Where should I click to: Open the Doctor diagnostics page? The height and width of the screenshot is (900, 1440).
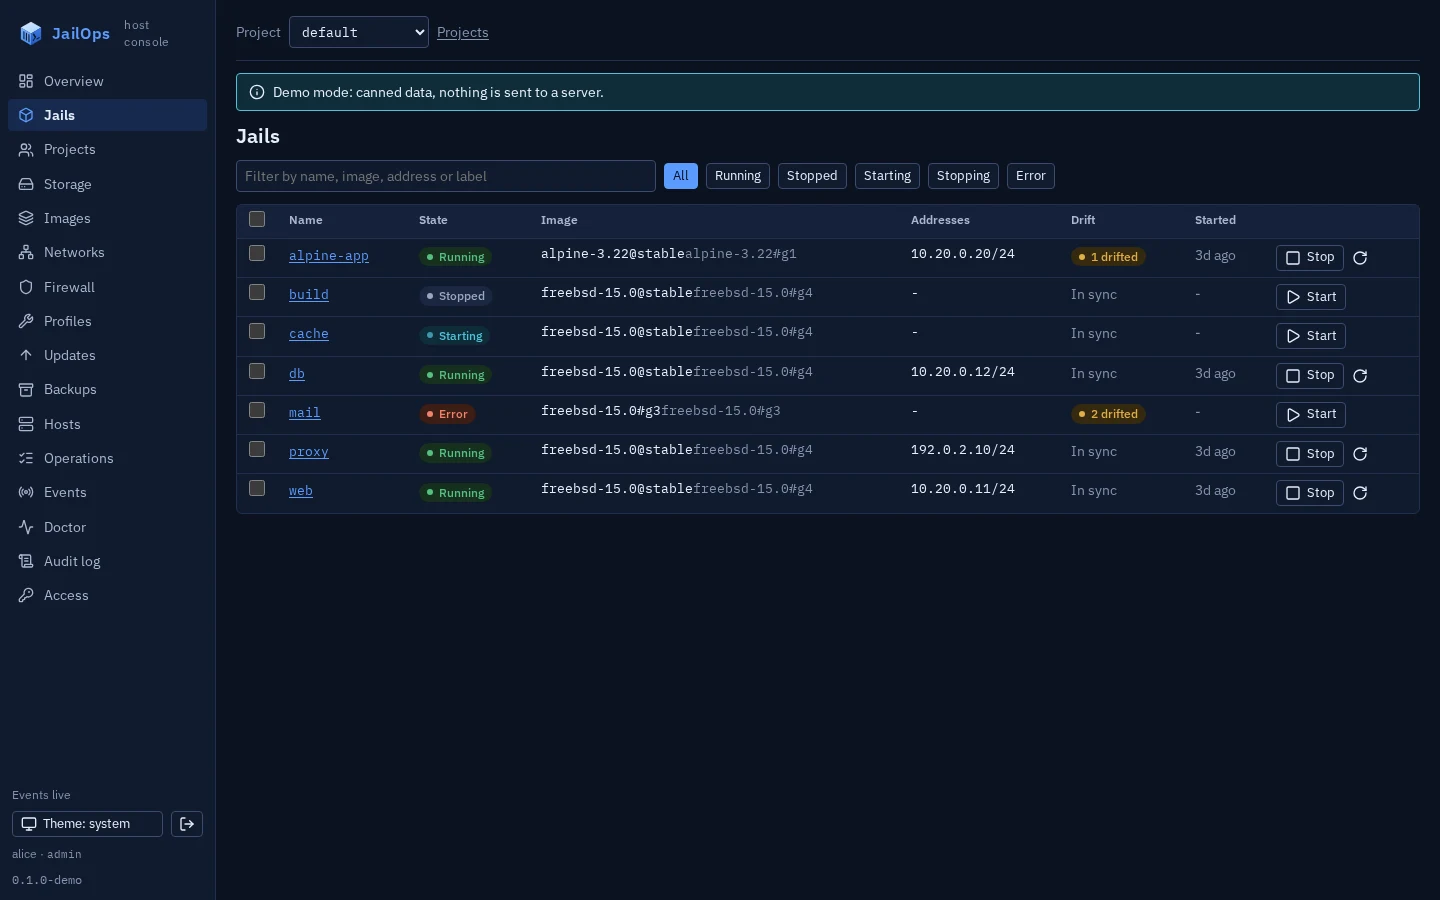pos(107,527)
